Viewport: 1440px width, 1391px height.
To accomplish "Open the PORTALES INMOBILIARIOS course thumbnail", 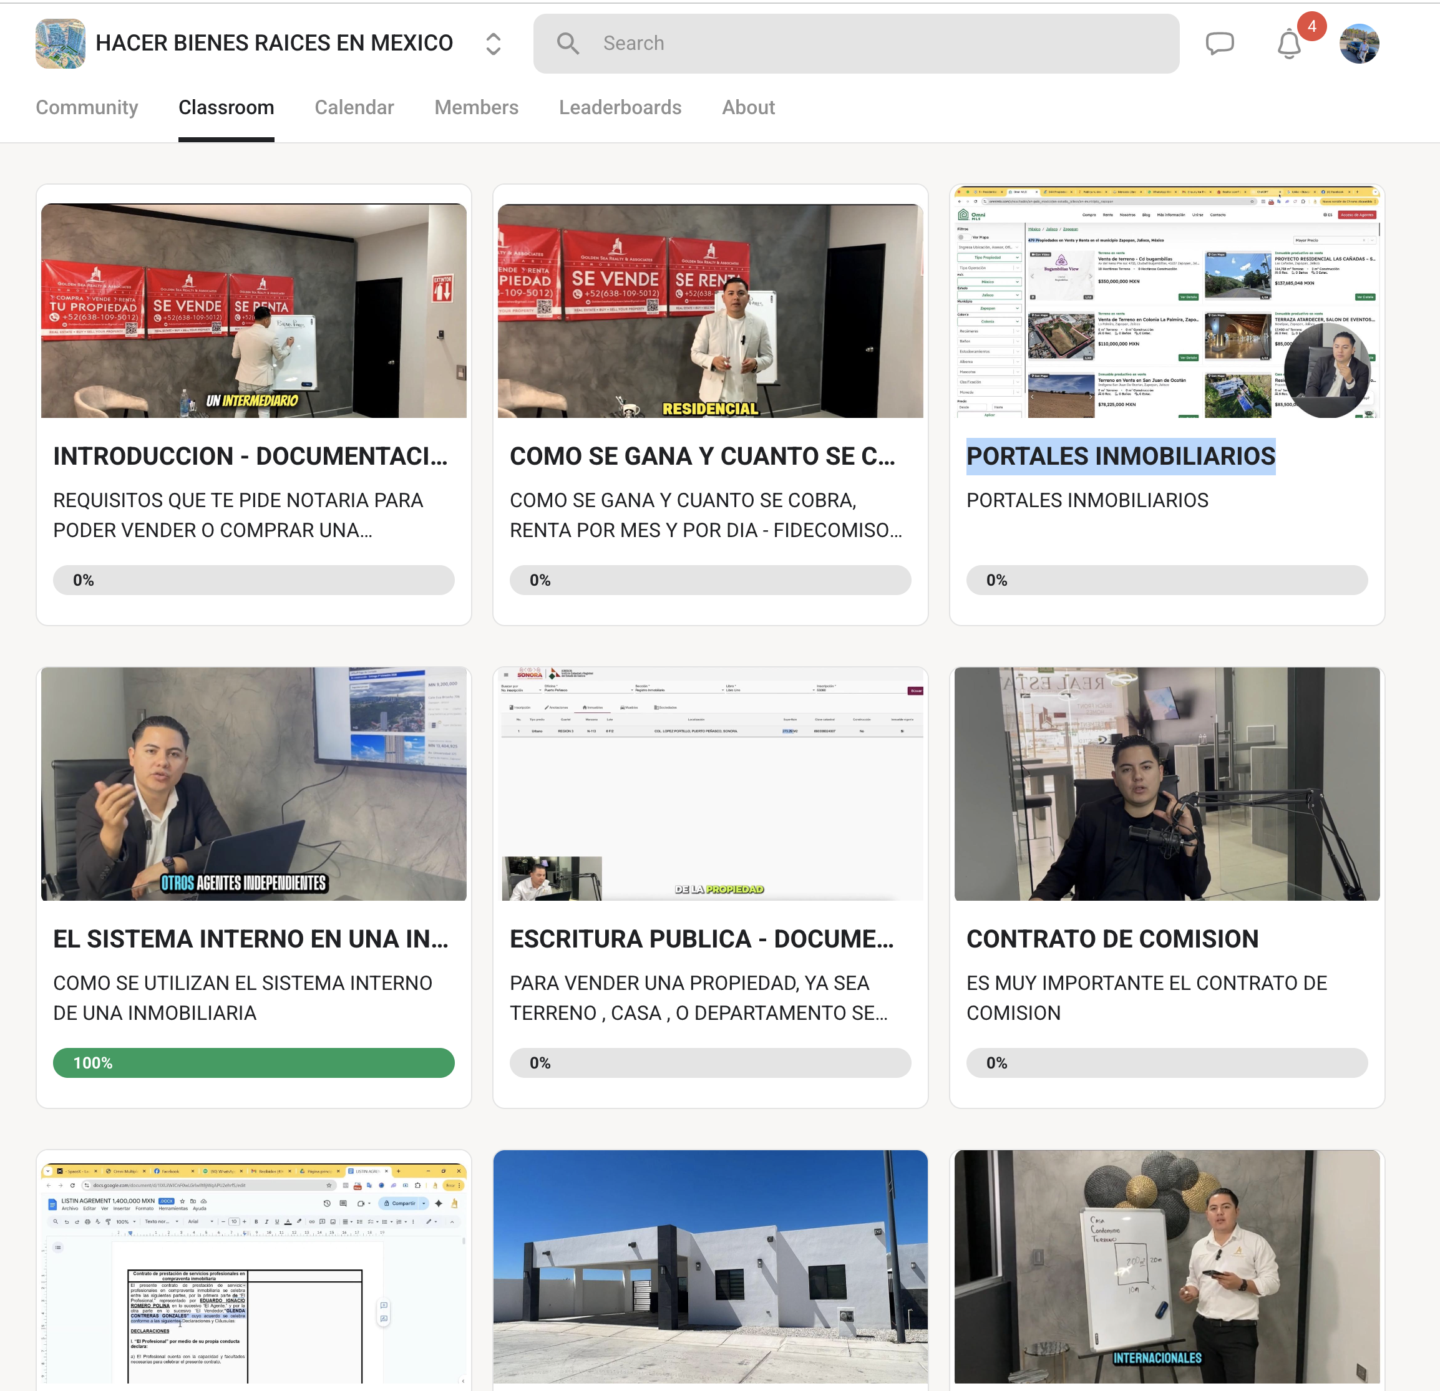I will click(x=1167, y=301).
